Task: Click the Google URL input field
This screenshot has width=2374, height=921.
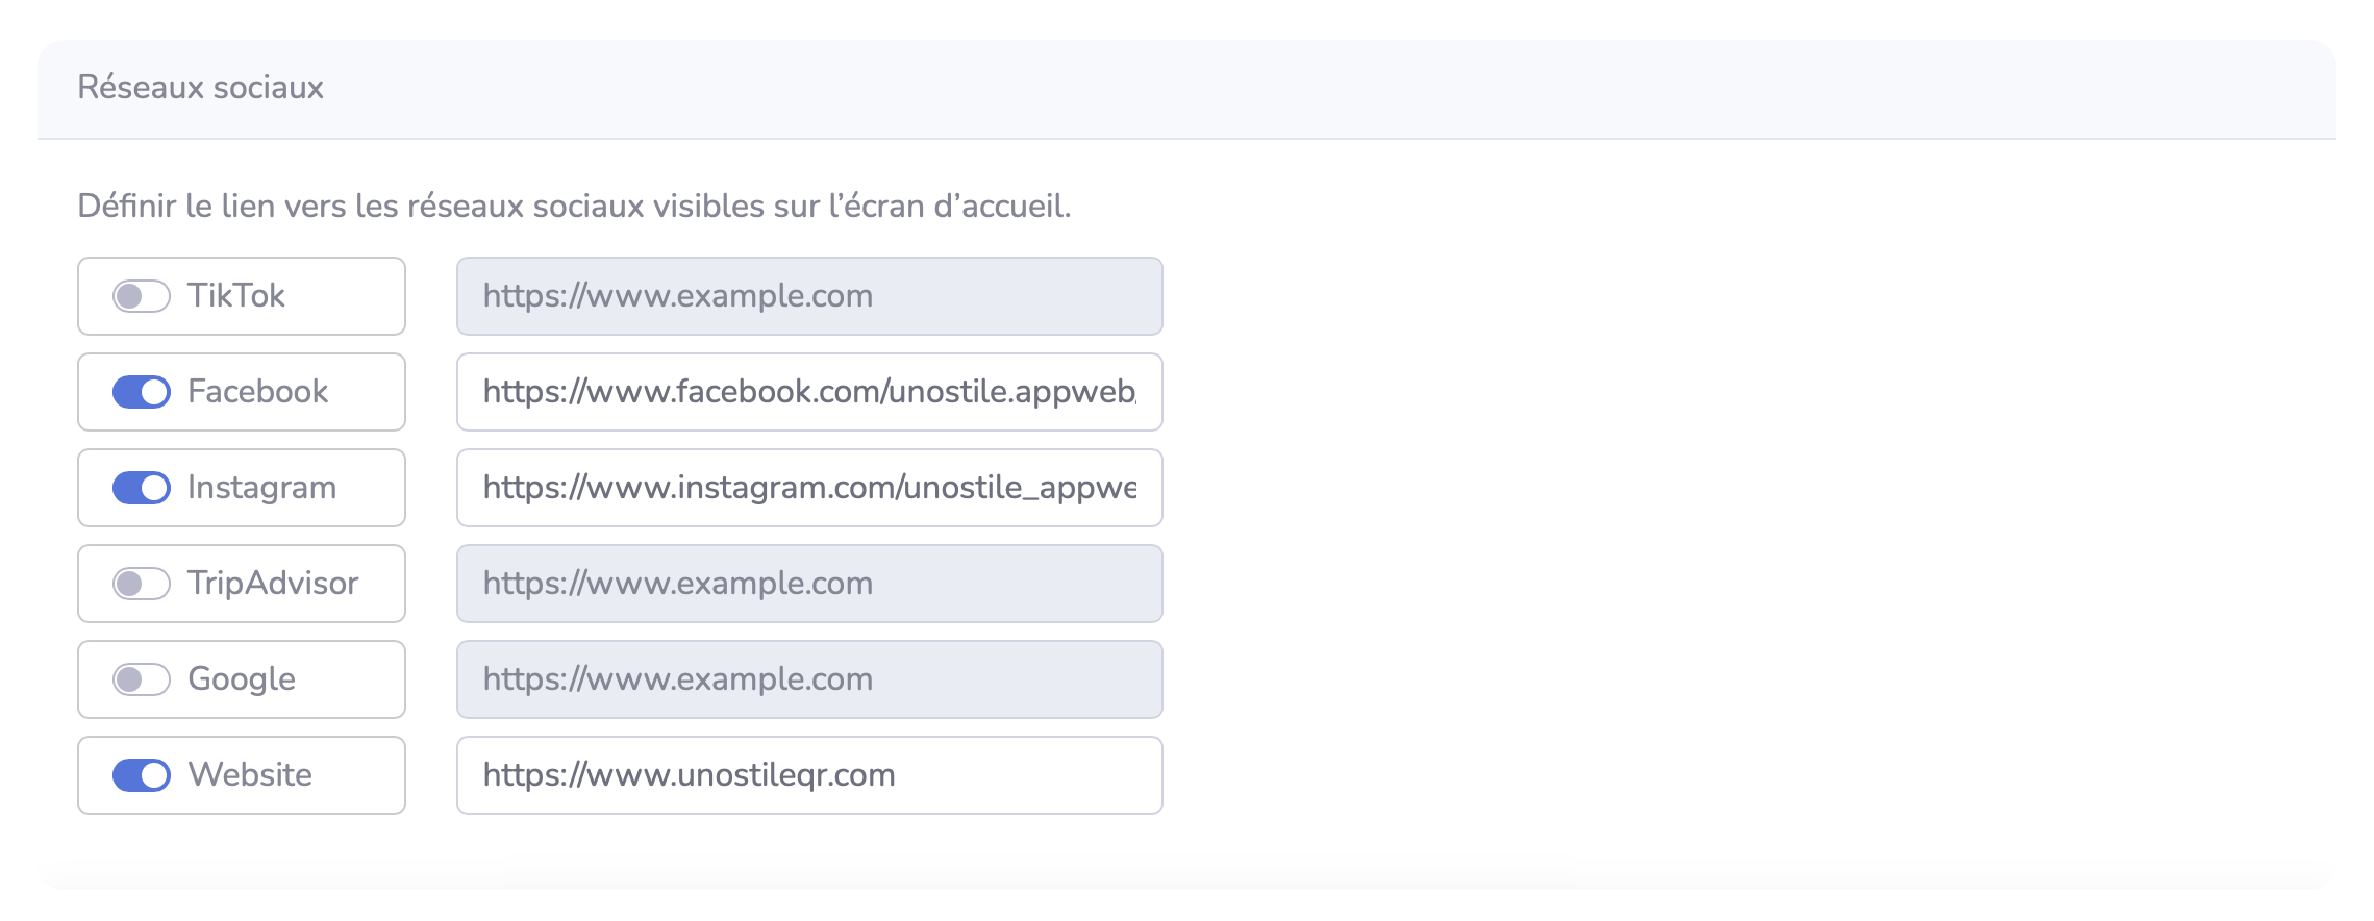Action: 809,680
